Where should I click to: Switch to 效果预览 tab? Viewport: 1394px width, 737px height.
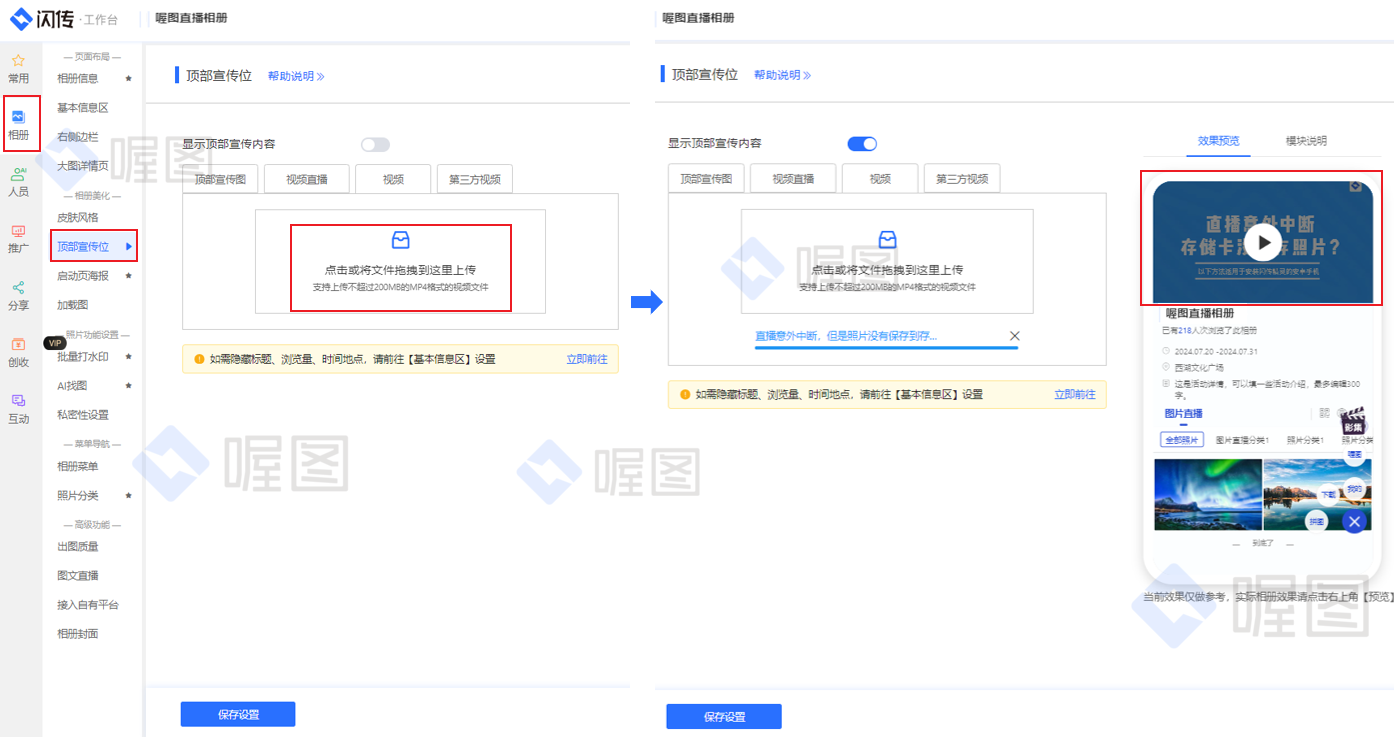[1218, 141]
